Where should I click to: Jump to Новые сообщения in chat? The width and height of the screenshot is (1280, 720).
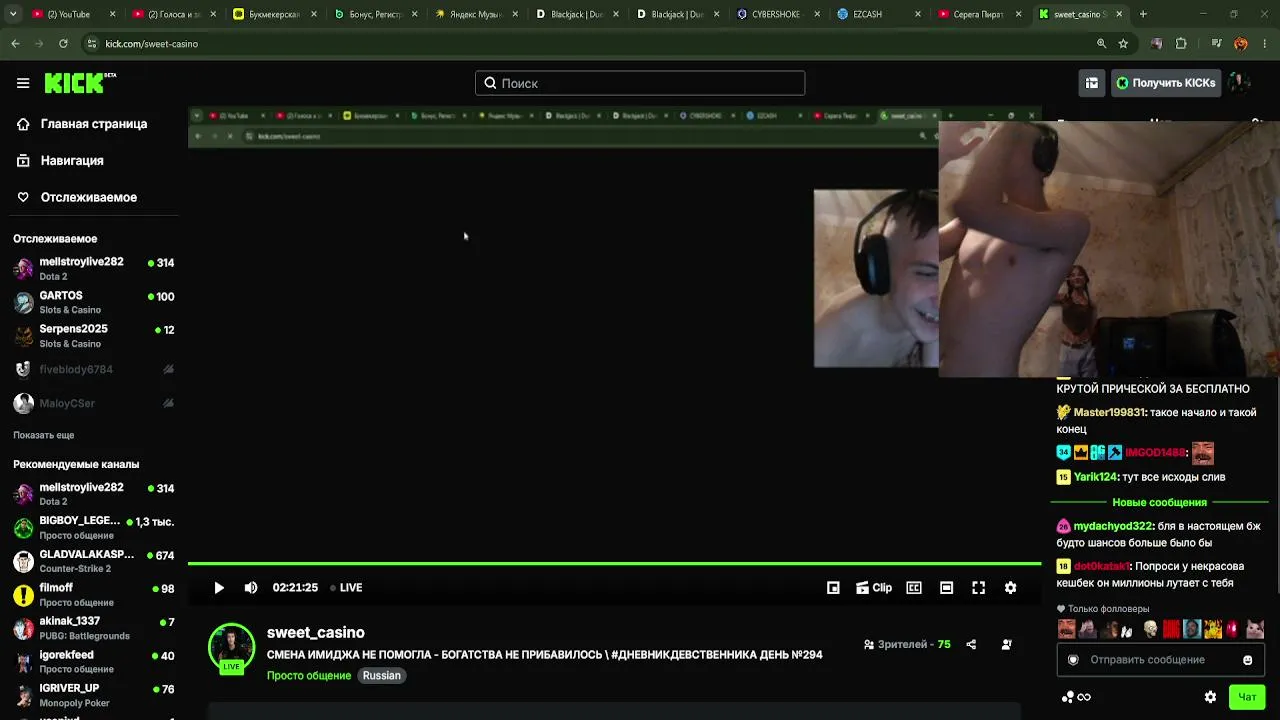pos(1160,502)
